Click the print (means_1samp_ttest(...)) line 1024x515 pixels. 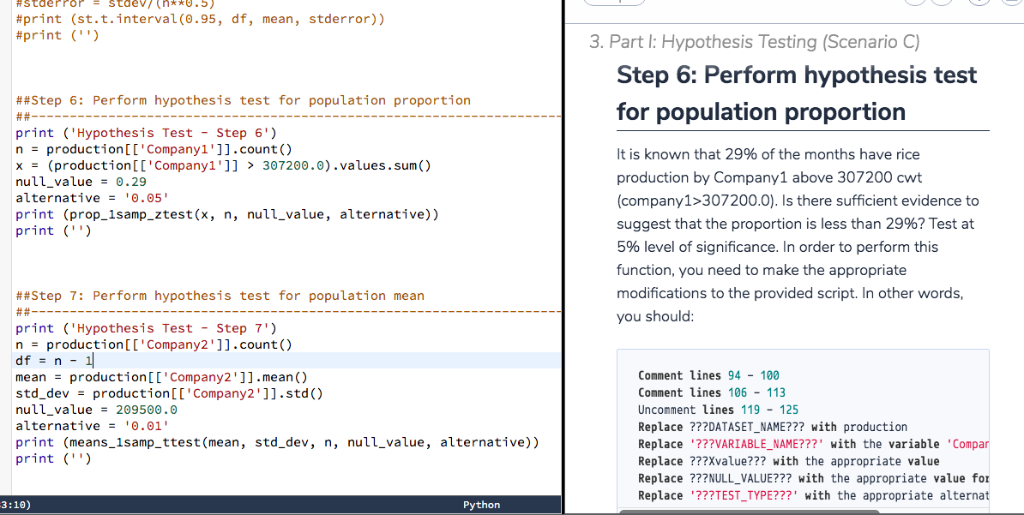pyautogui.click(x=278, y=443)
